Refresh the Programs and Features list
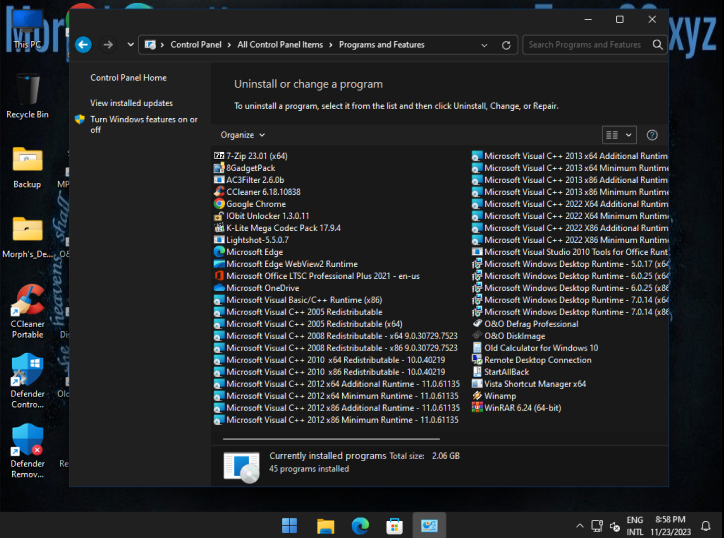 pyautogui.click(x=506, y=45)
